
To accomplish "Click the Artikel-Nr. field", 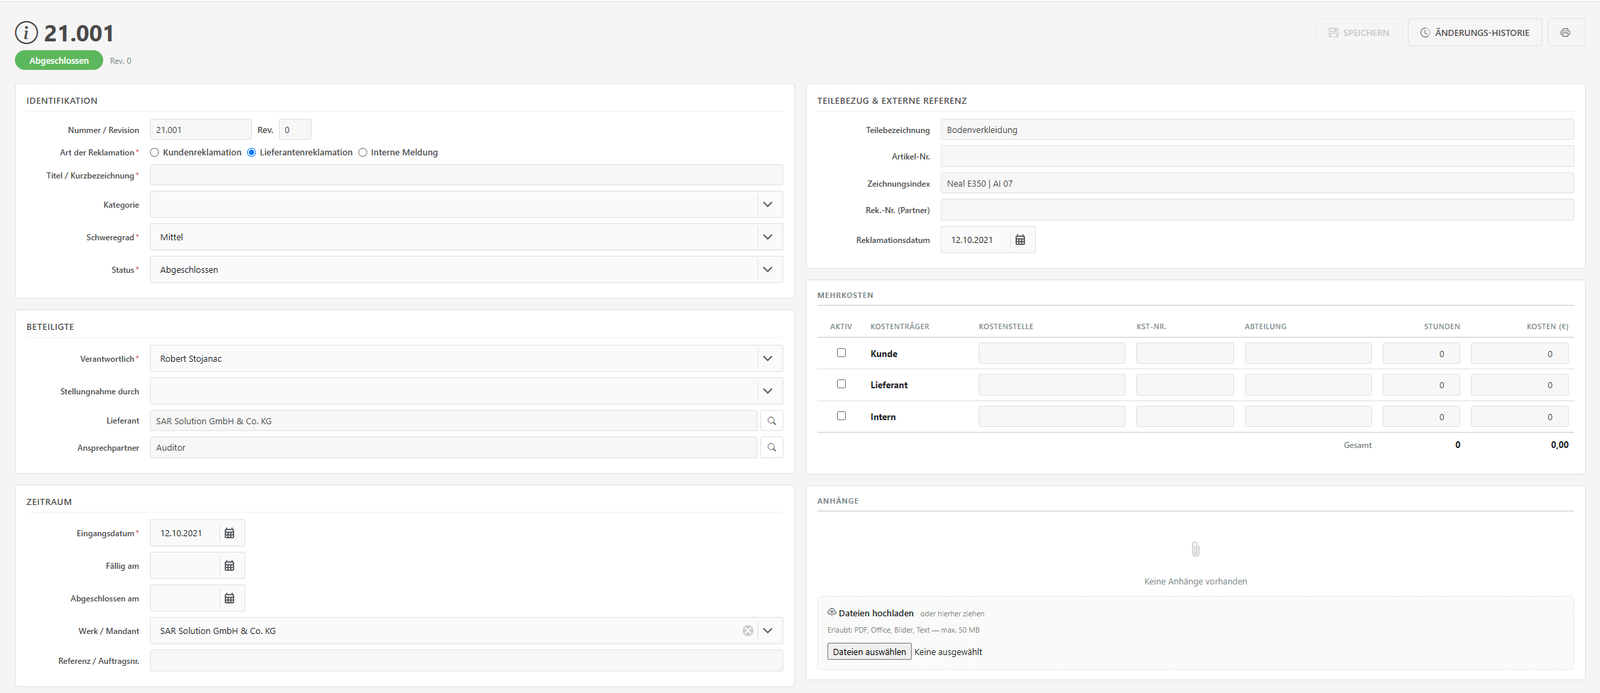I will click(1257, 156).
